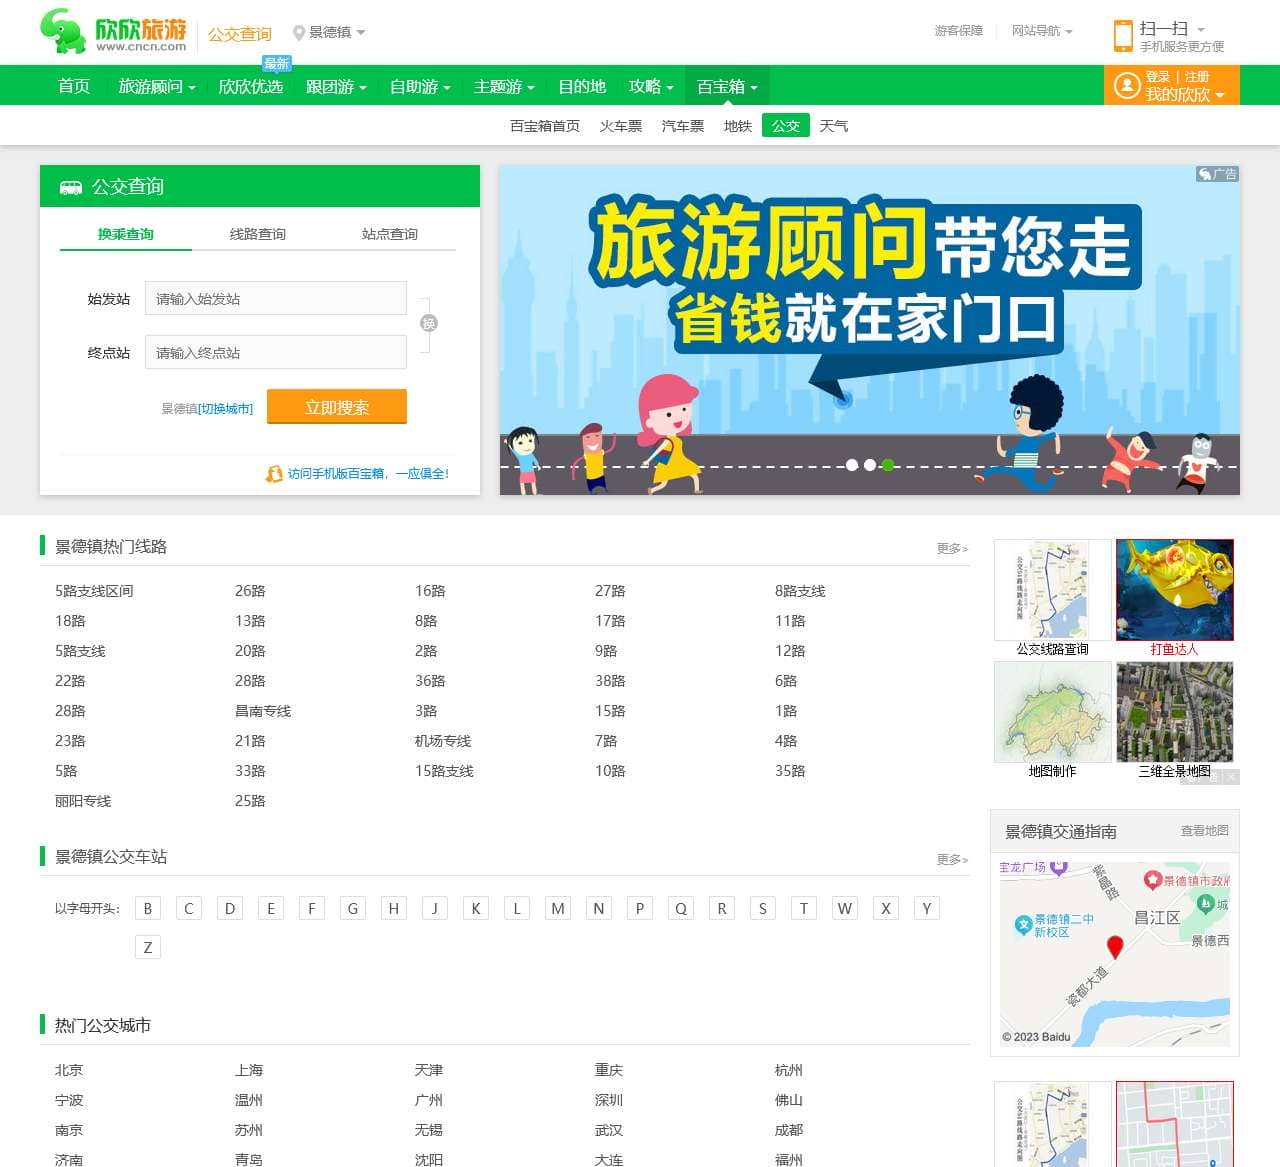Select the green third carousel dot
The image size is (1280, 1167).
click(x=888, y=465)
